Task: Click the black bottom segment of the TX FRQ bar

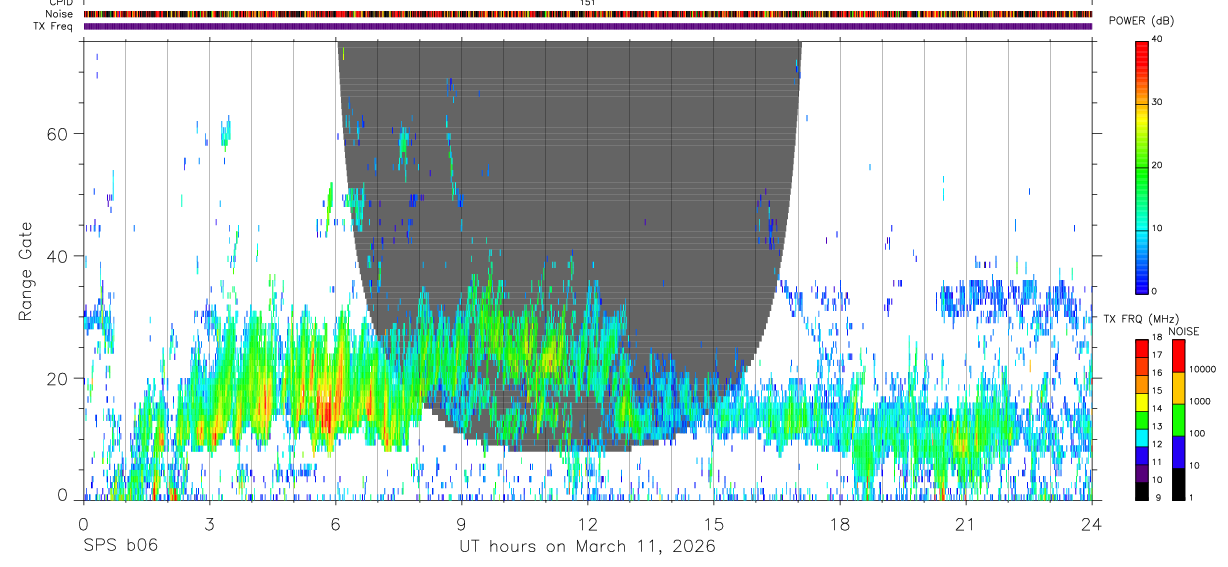Action: tap(1142, 491)
